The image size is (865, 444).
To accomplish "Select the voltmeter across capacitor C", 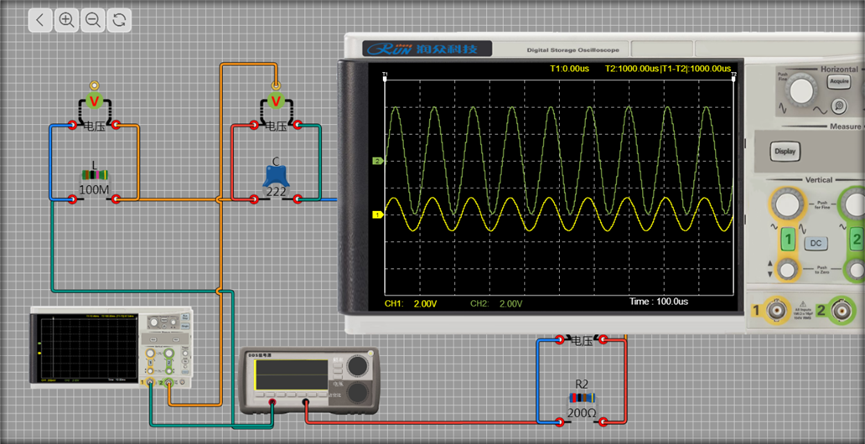I will pos(275,102).
